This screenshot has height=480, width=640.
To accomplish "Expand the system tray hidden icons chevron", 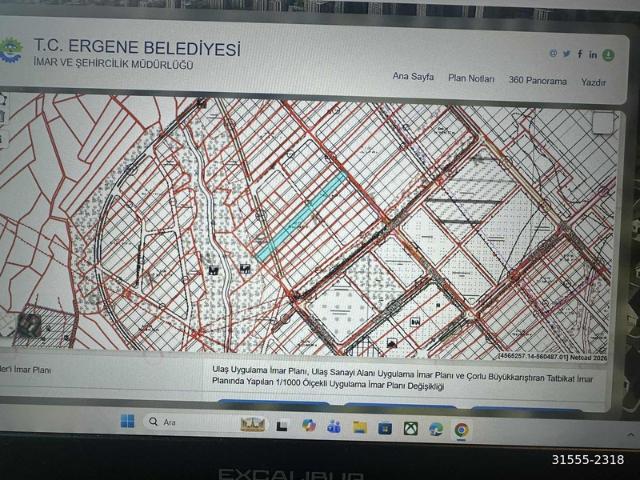I will (x=631, y=435).
